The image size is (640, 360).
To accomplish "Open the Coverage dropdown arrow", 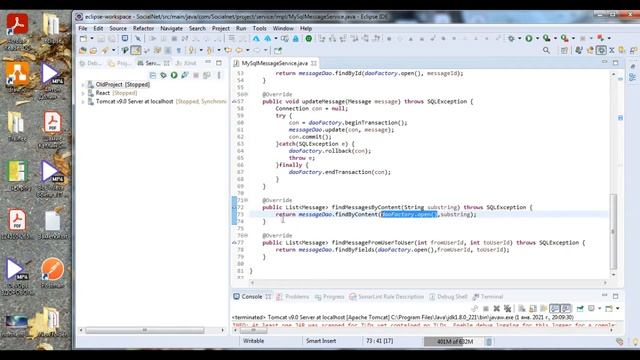I will 556,38.
